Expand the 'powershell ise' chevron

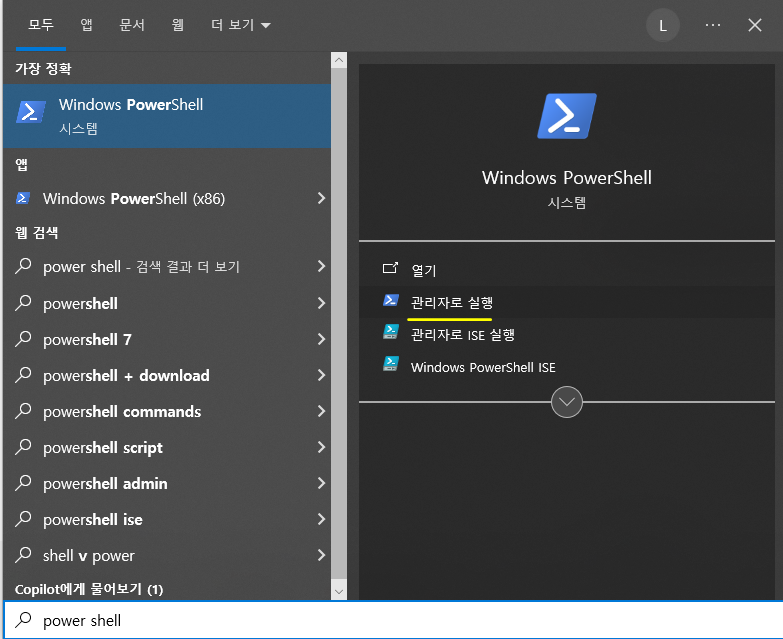point(322,519)
